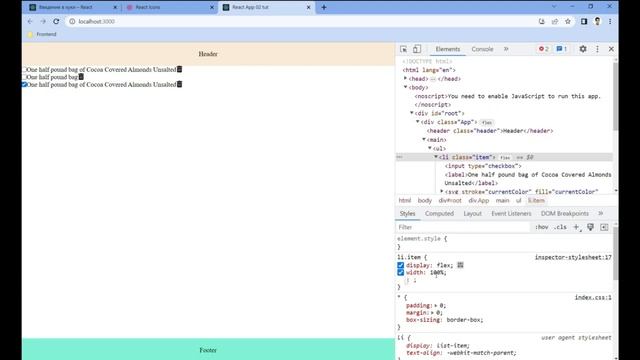The image size is (640, 360).
Task: Switch to the React Icons browser tab
Action: click(x=169, y=7)
